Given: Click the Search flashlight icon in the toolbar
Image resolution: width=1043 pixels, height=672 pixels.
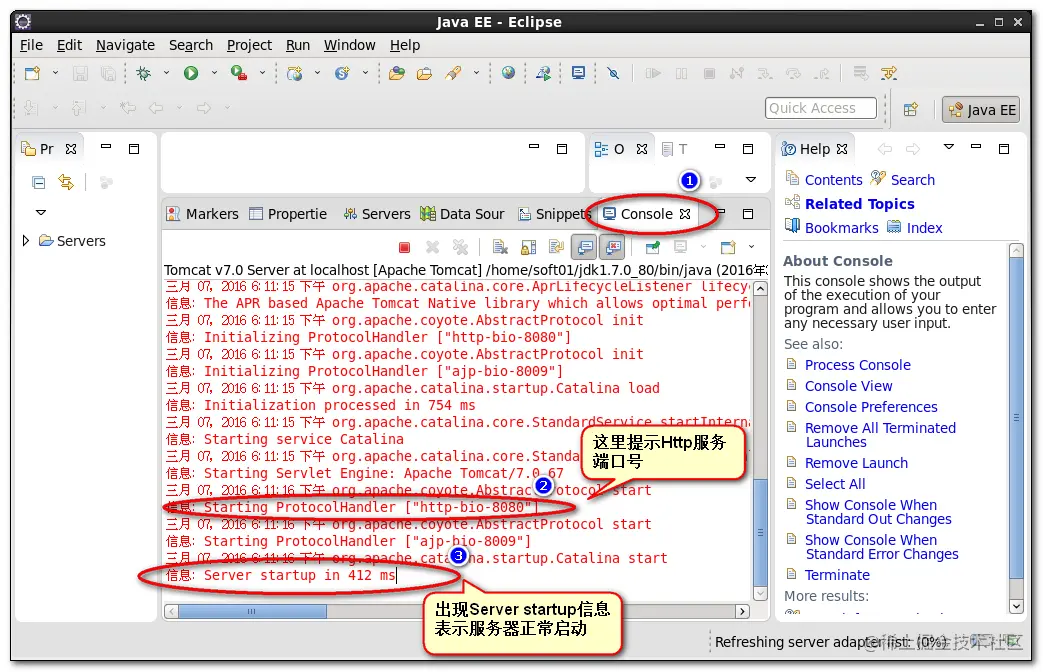Looking at the screenshot, I should tap(454, 73).
